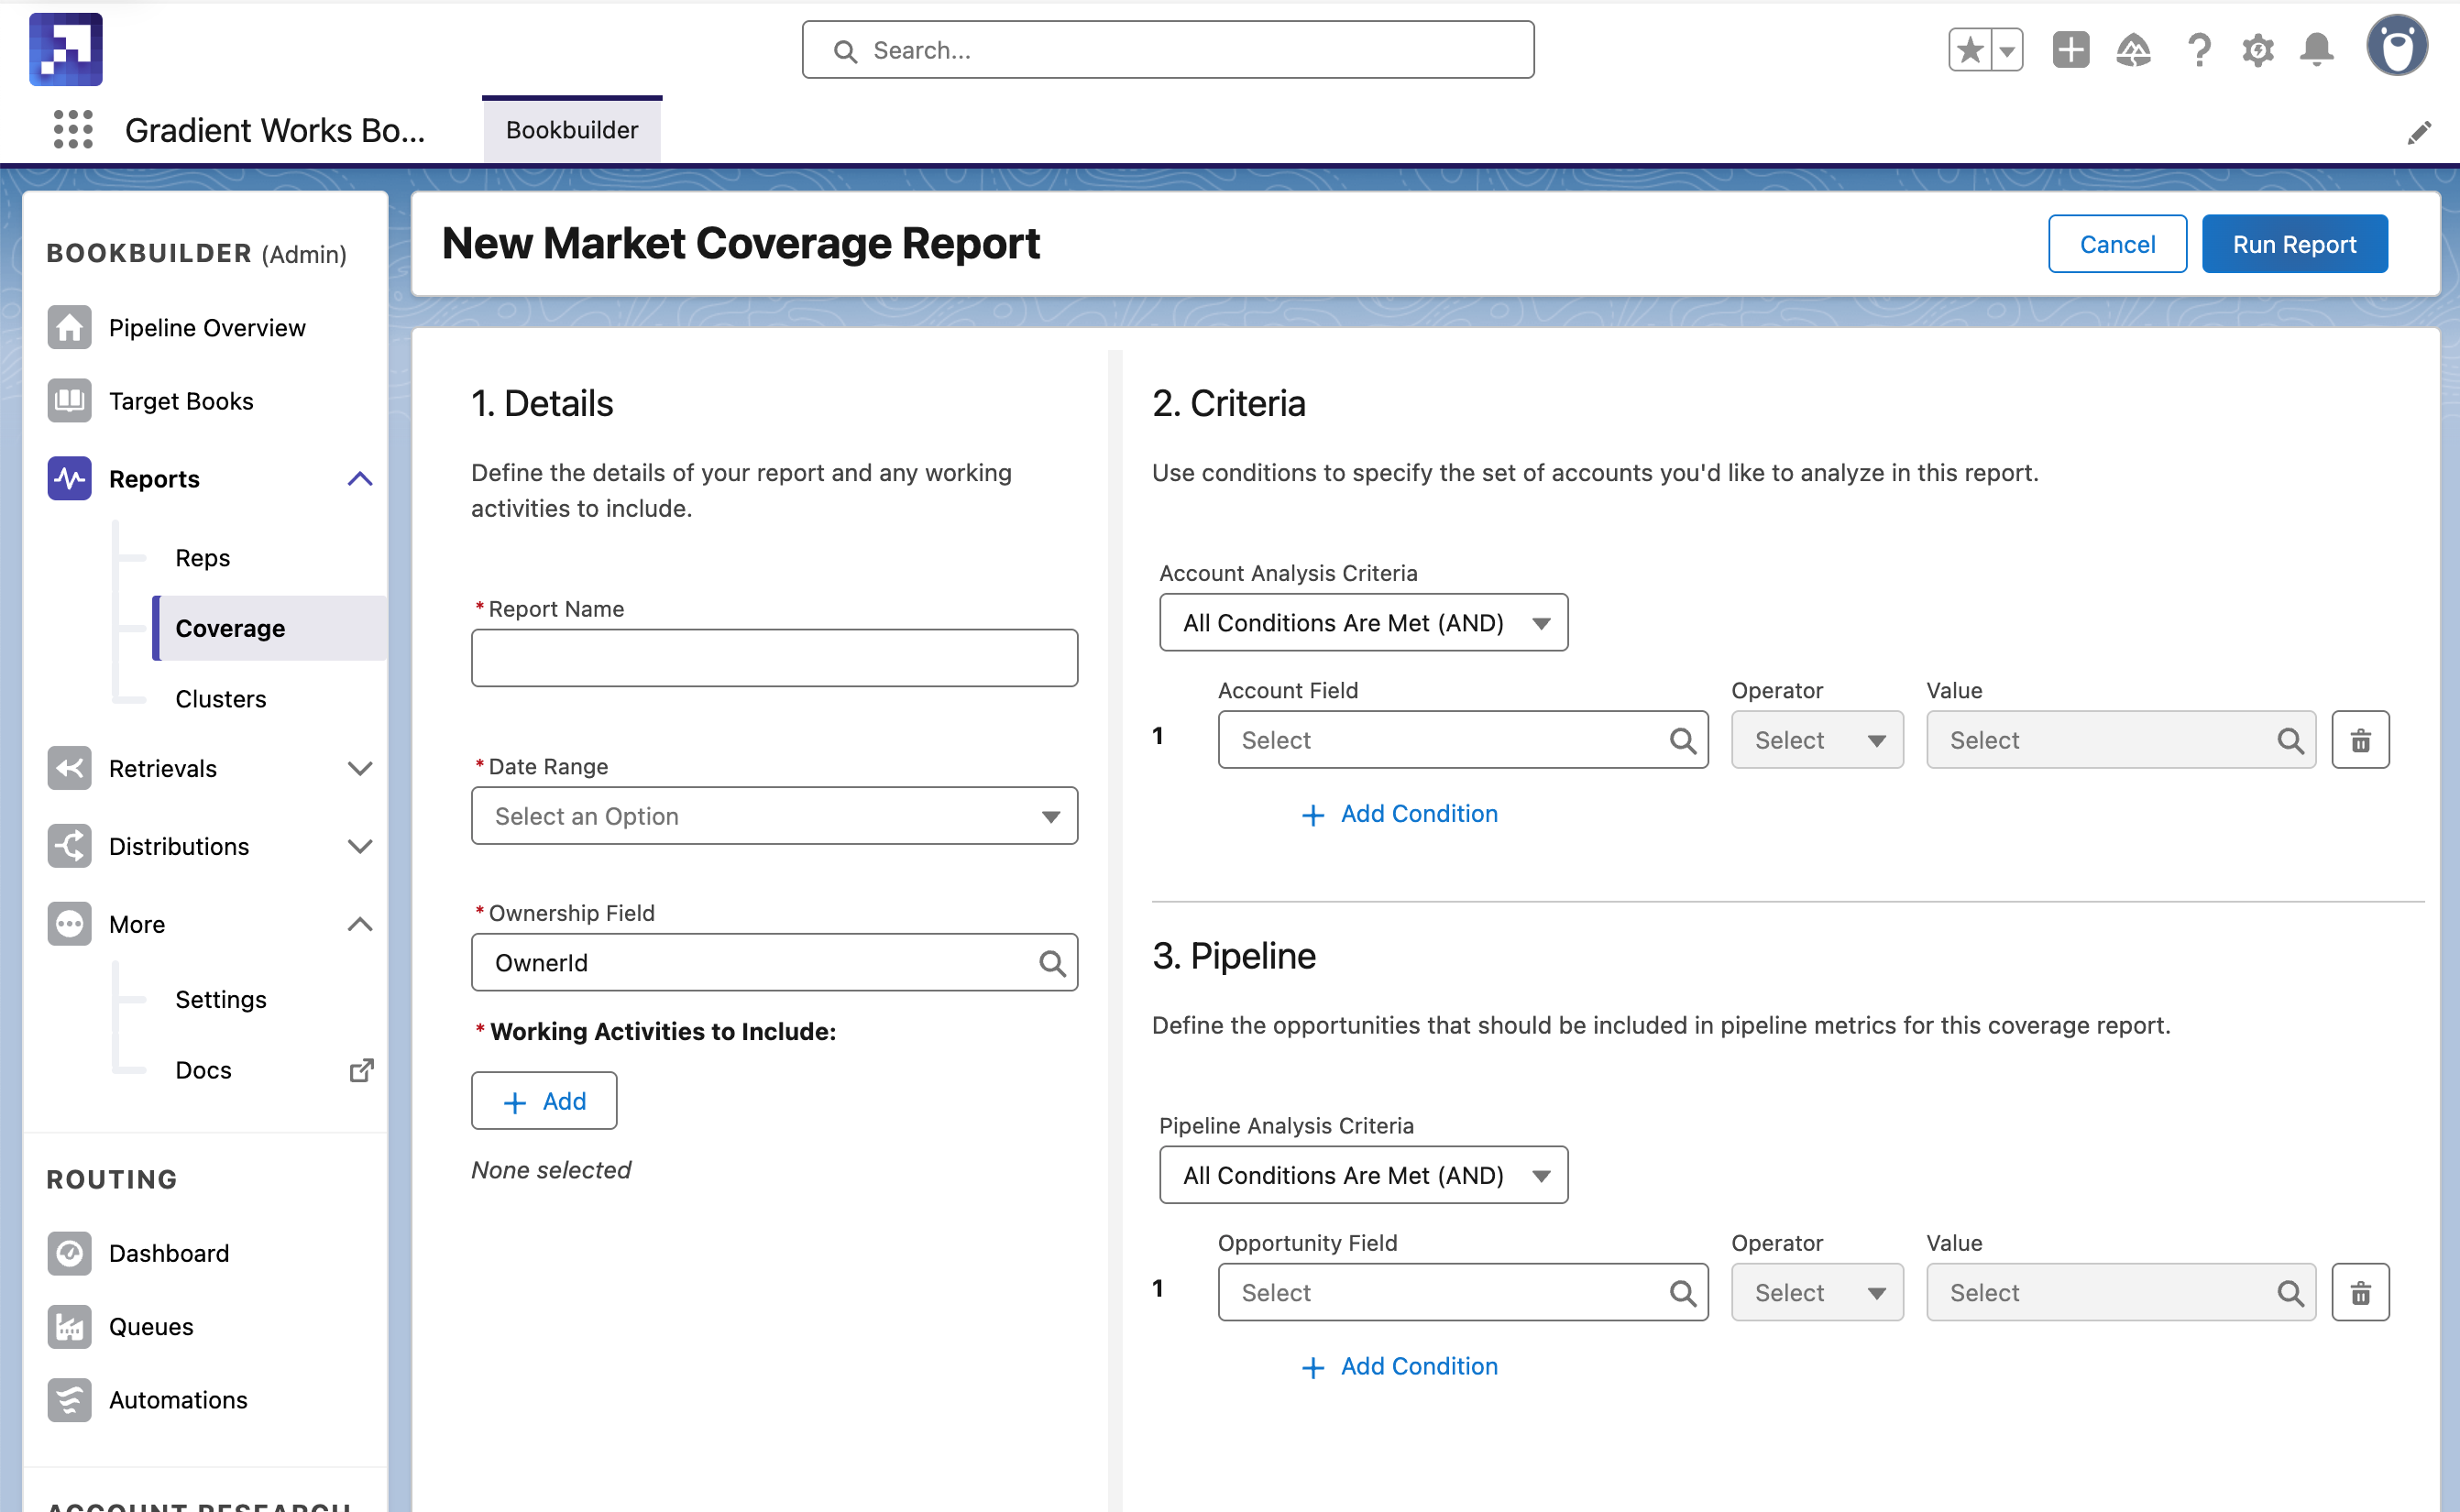Click the Run Report button

[2294, 244]
